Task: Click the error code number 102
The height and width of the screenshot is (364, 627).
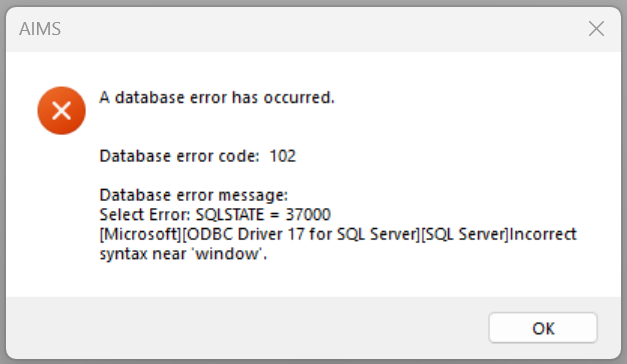Action: tap(283, 156)
